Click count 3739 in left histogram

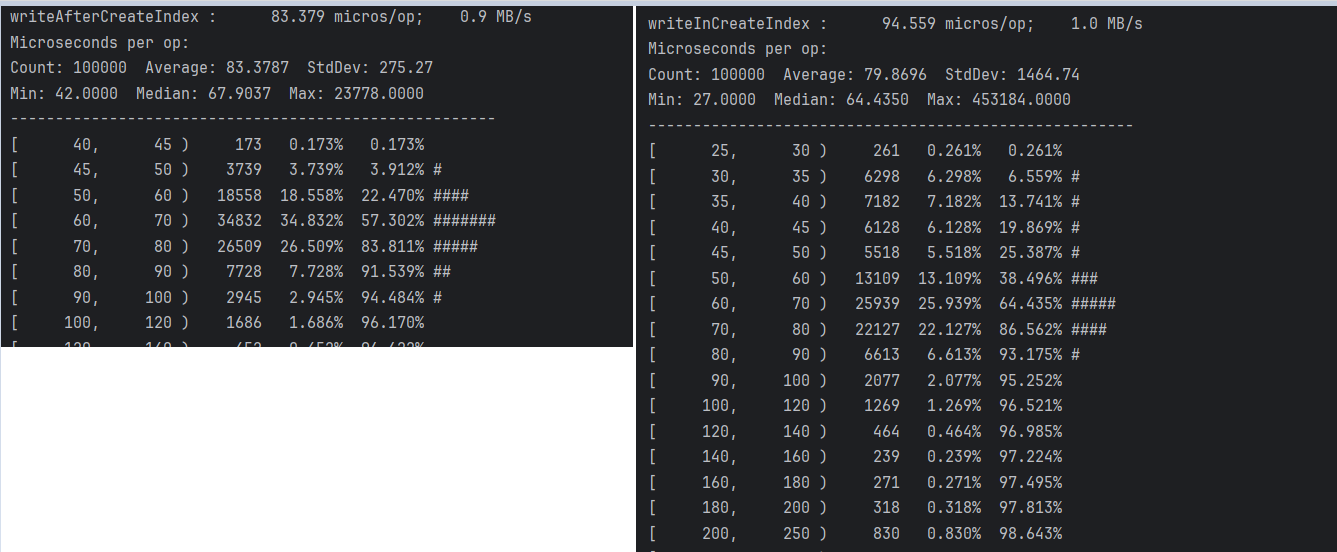click(x=244, y=170)
